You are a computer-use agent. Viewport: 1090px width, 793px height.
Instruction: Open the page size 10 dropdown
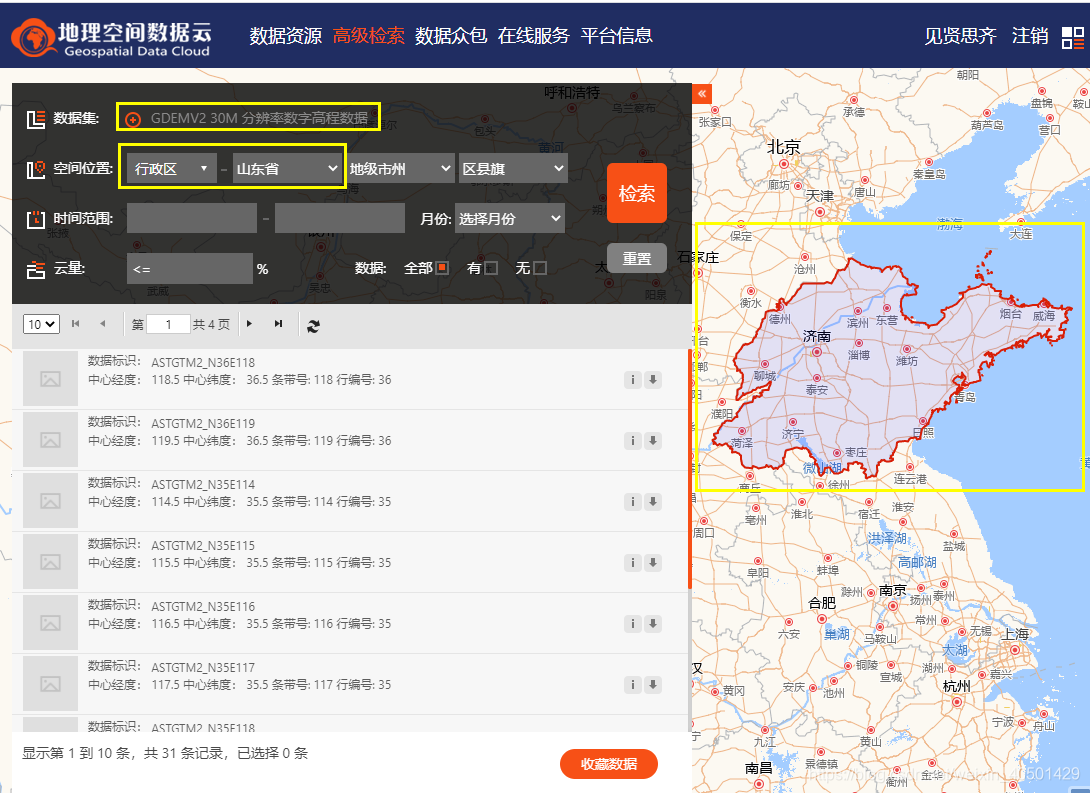click(41, 325)
